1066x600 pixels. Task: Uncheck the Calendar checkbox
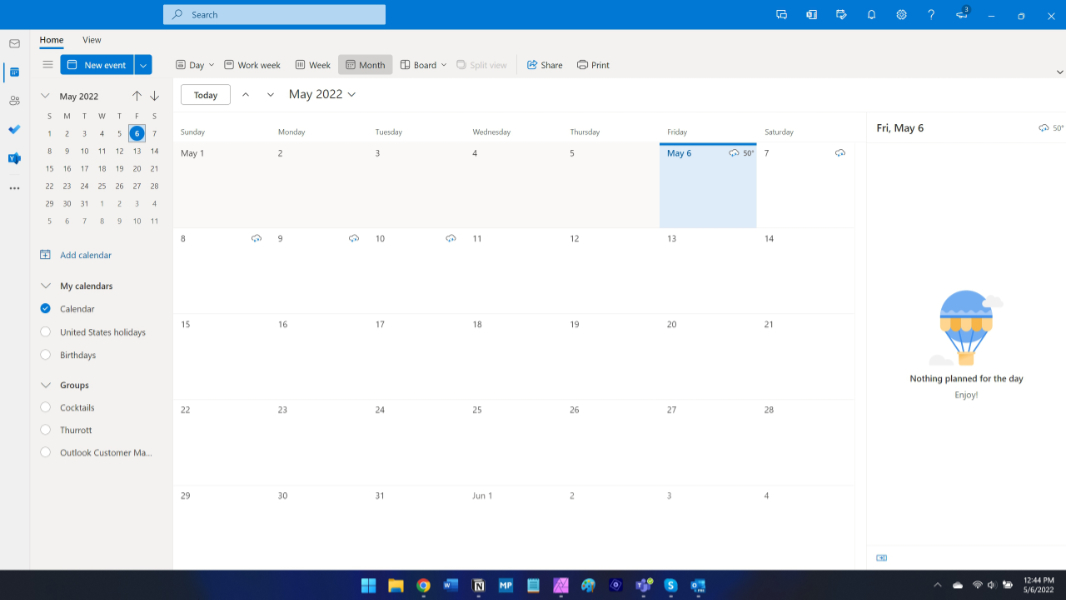click(x=45, y=309)
